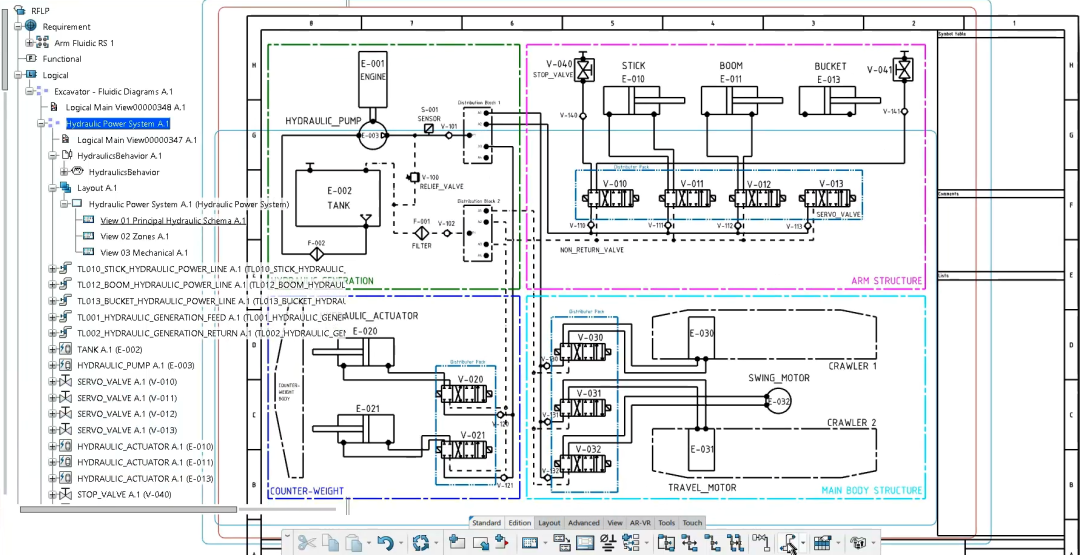Select Excavator - Fluidic Diagrams A.1 node
Viewport: 1080px width, 555px height.
pos(114,91)
